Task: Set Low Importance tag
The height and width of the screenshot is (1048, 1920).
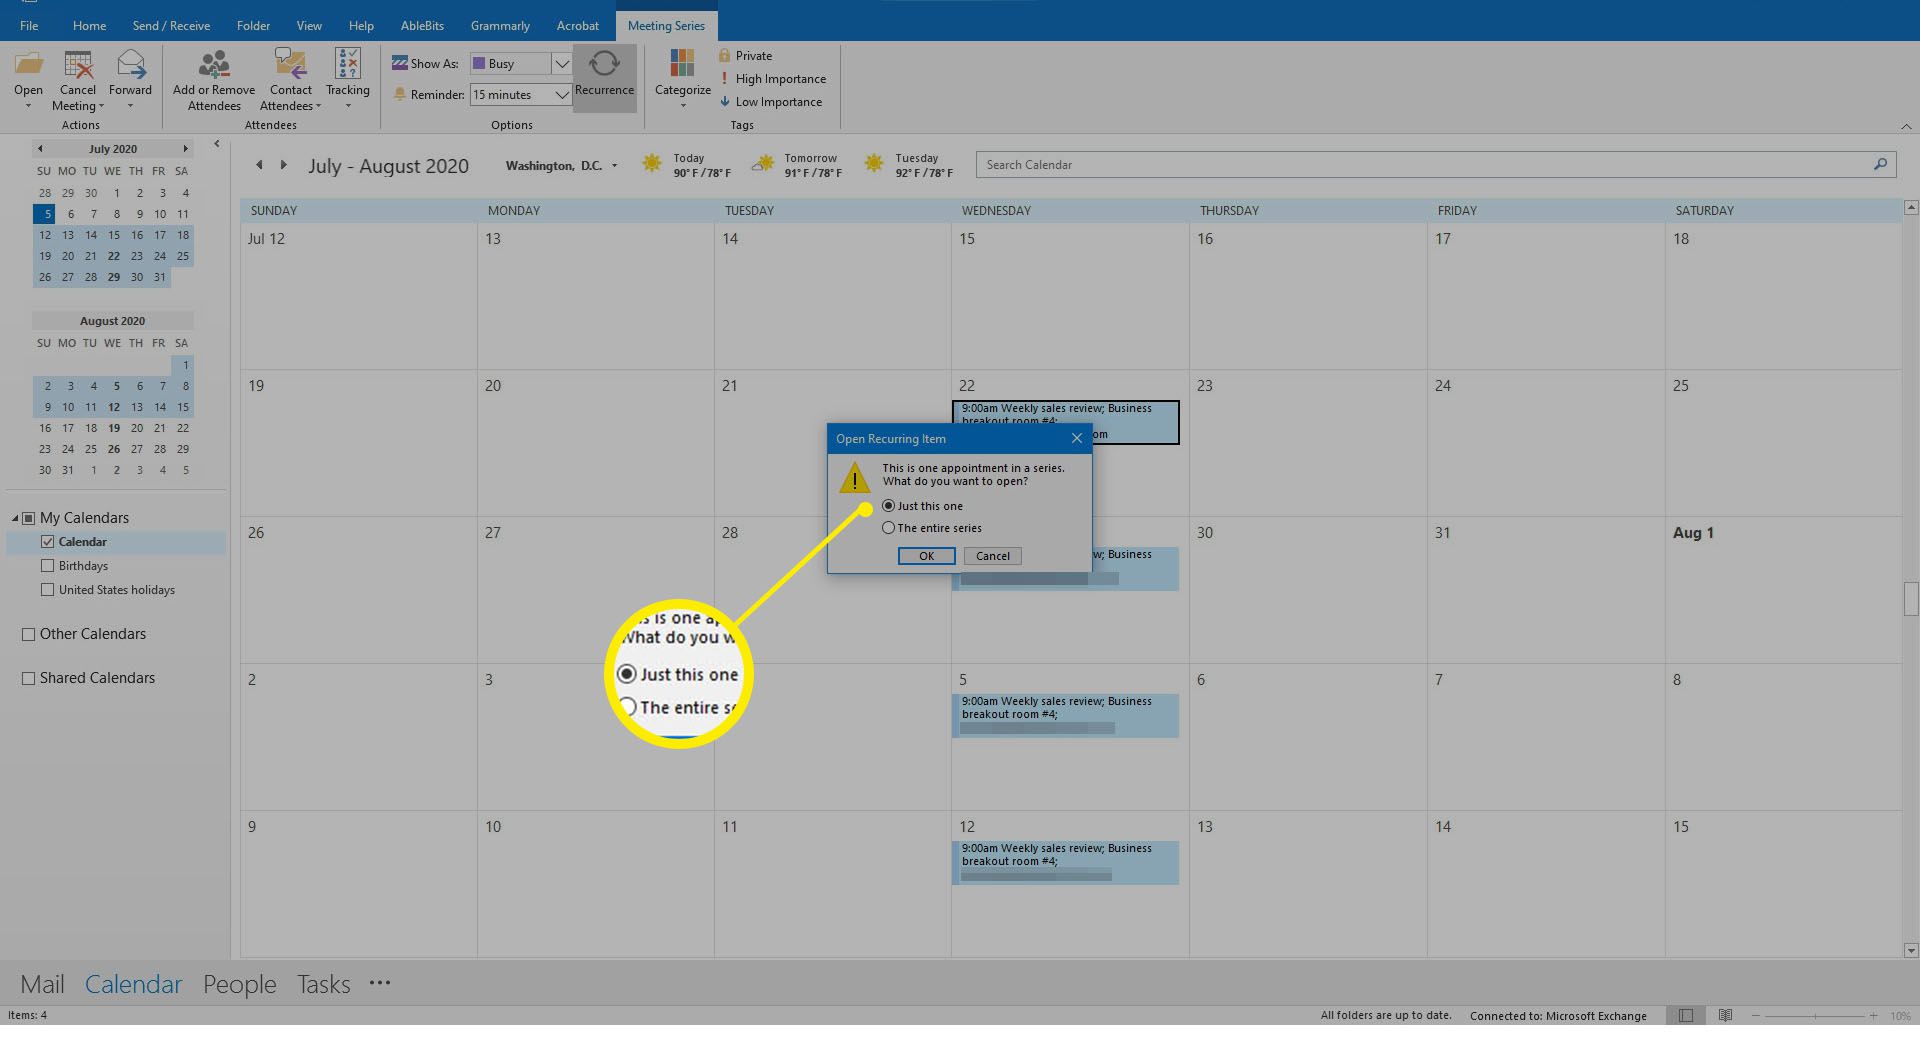Action: click(x=771, y=102)
